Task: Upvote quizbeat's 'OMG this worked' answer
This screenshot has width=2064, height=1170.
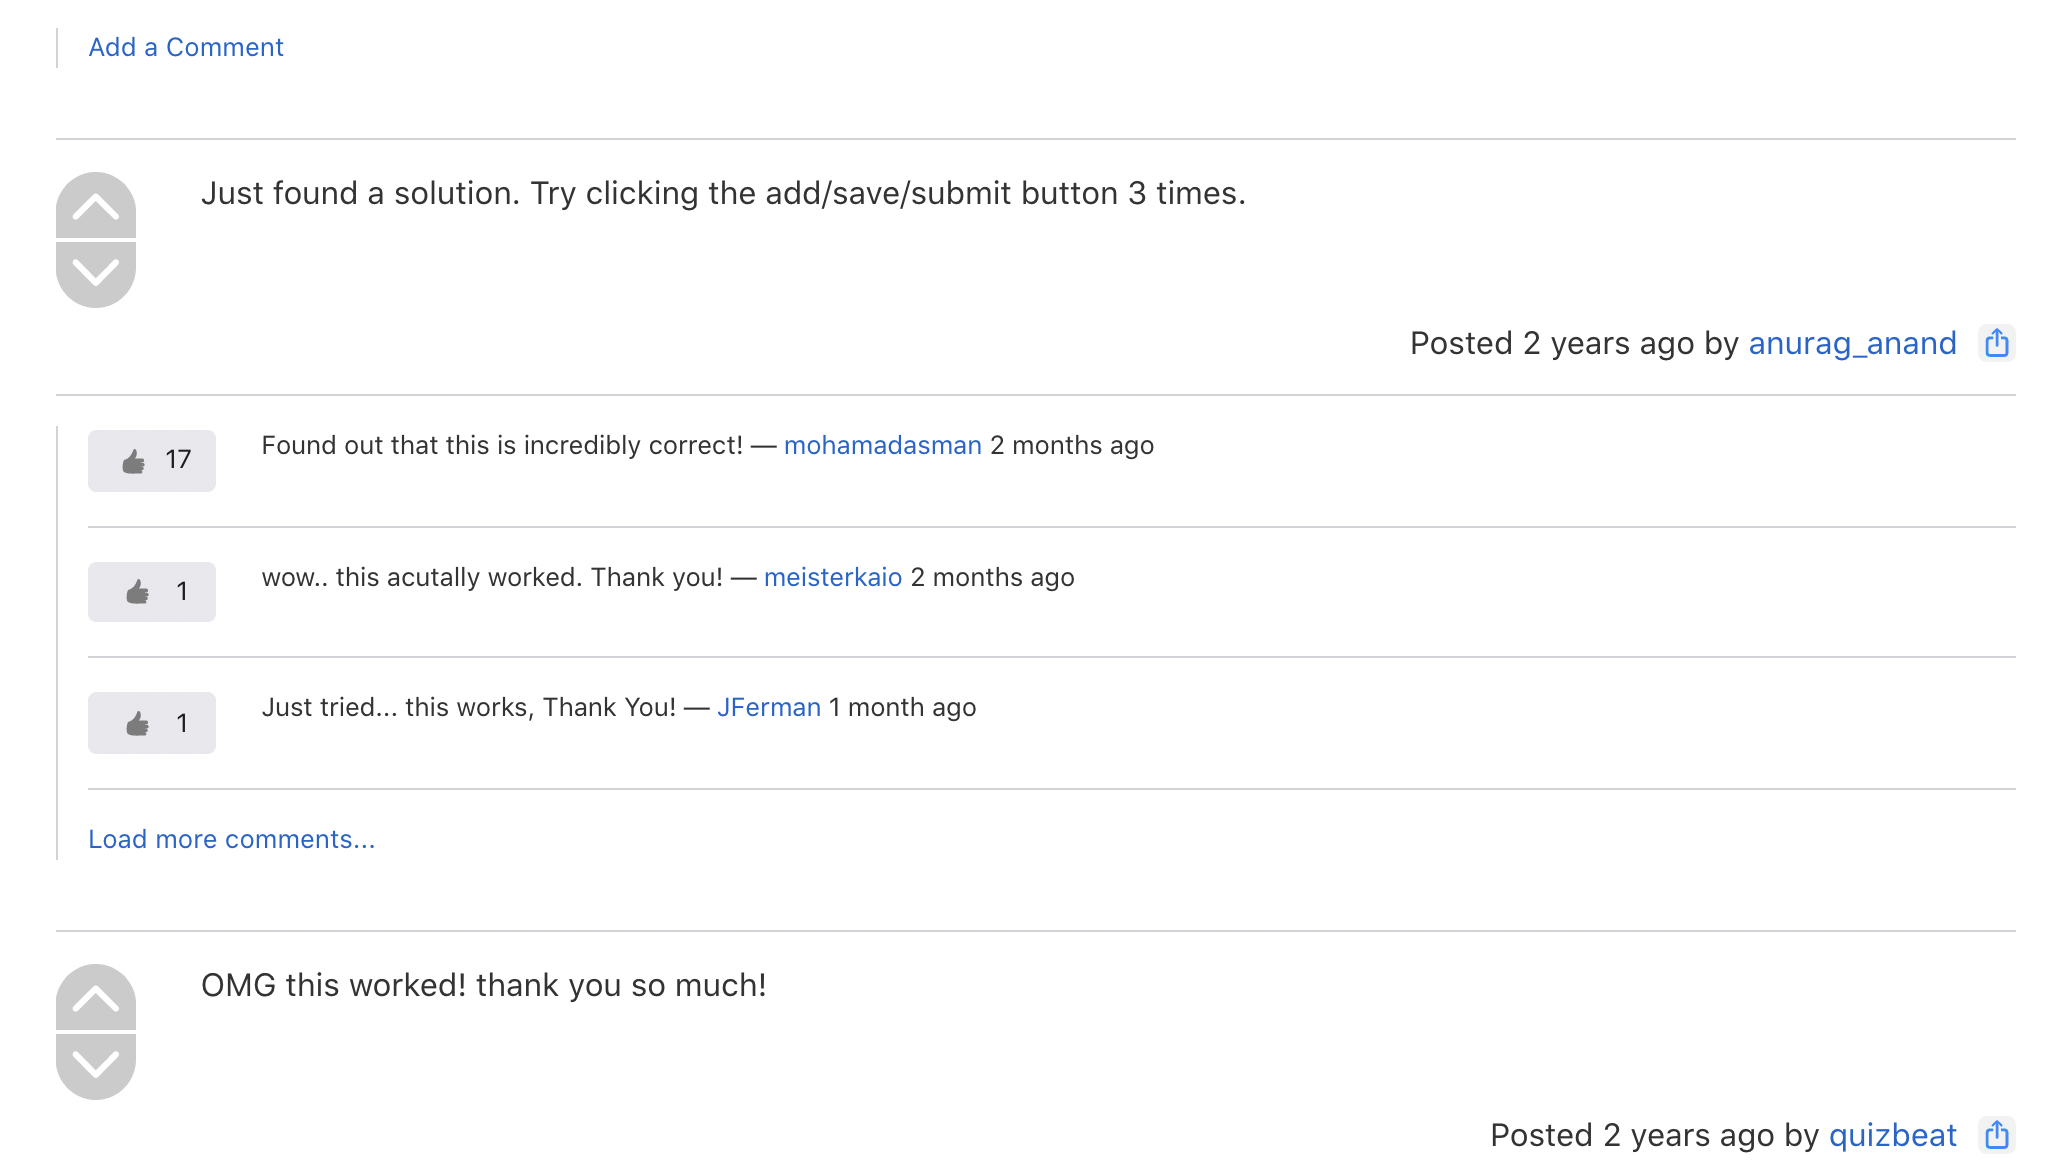Action: [96, 999]
